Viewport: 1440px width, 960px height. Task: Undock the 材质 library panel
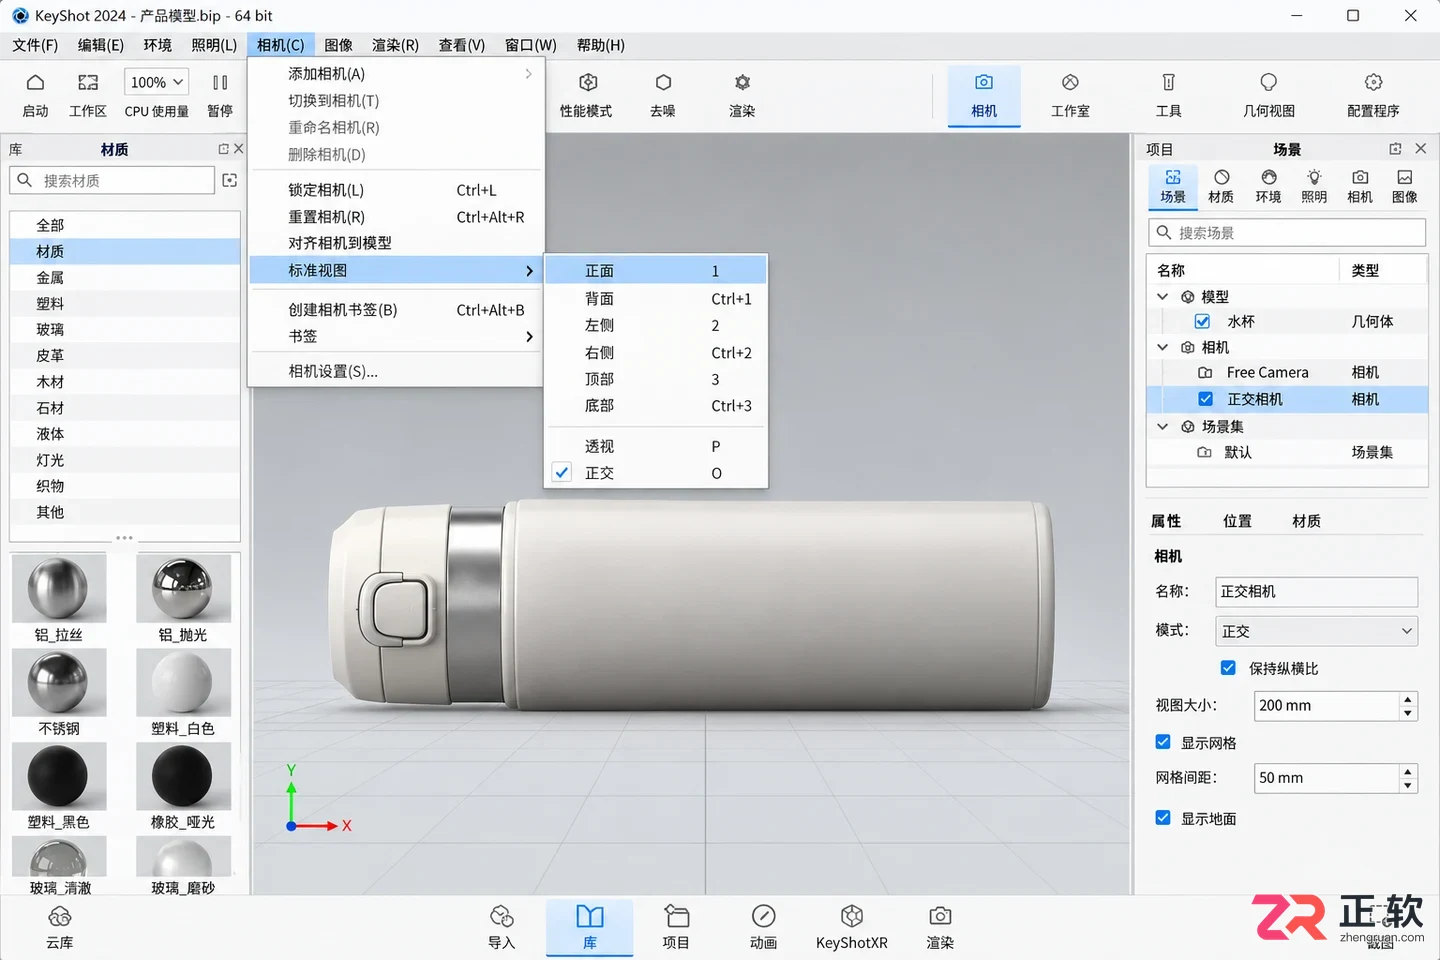point(224,149)
